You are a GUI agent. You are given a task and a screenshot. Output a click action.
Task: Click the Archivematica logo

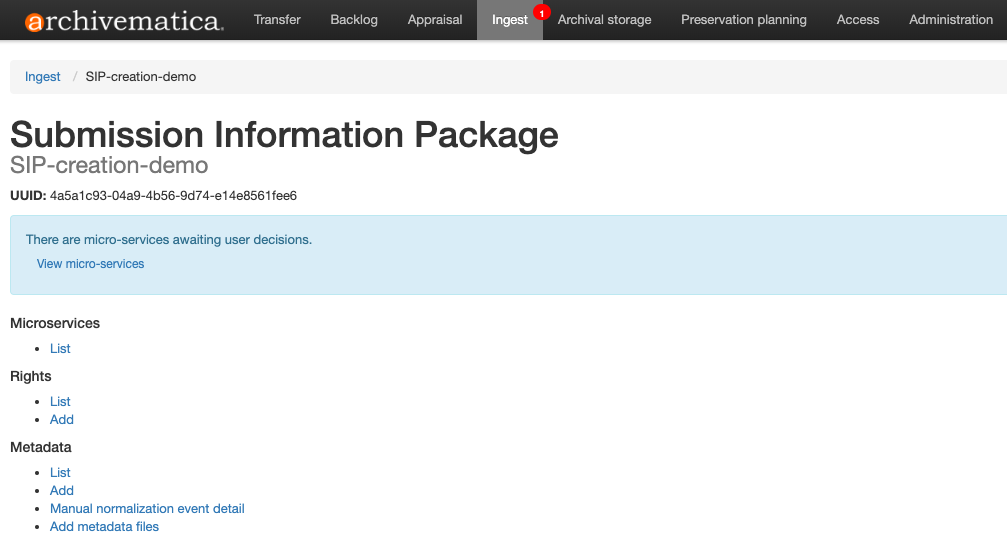pyautogui.click(x=124, y=21)
